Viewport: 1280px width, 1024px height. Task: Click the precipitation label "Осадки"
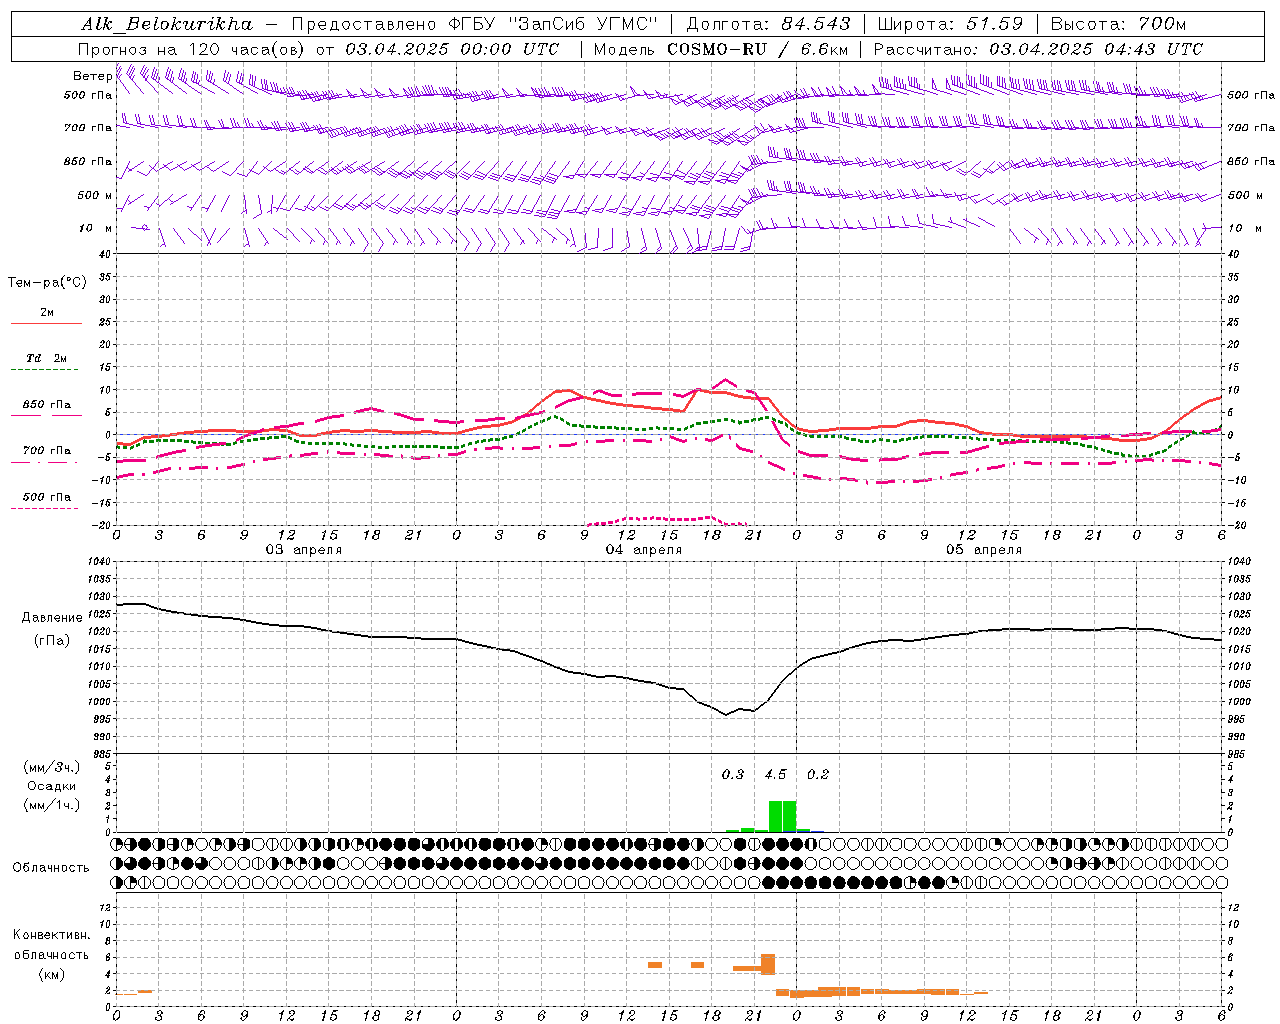coord(51,786)
